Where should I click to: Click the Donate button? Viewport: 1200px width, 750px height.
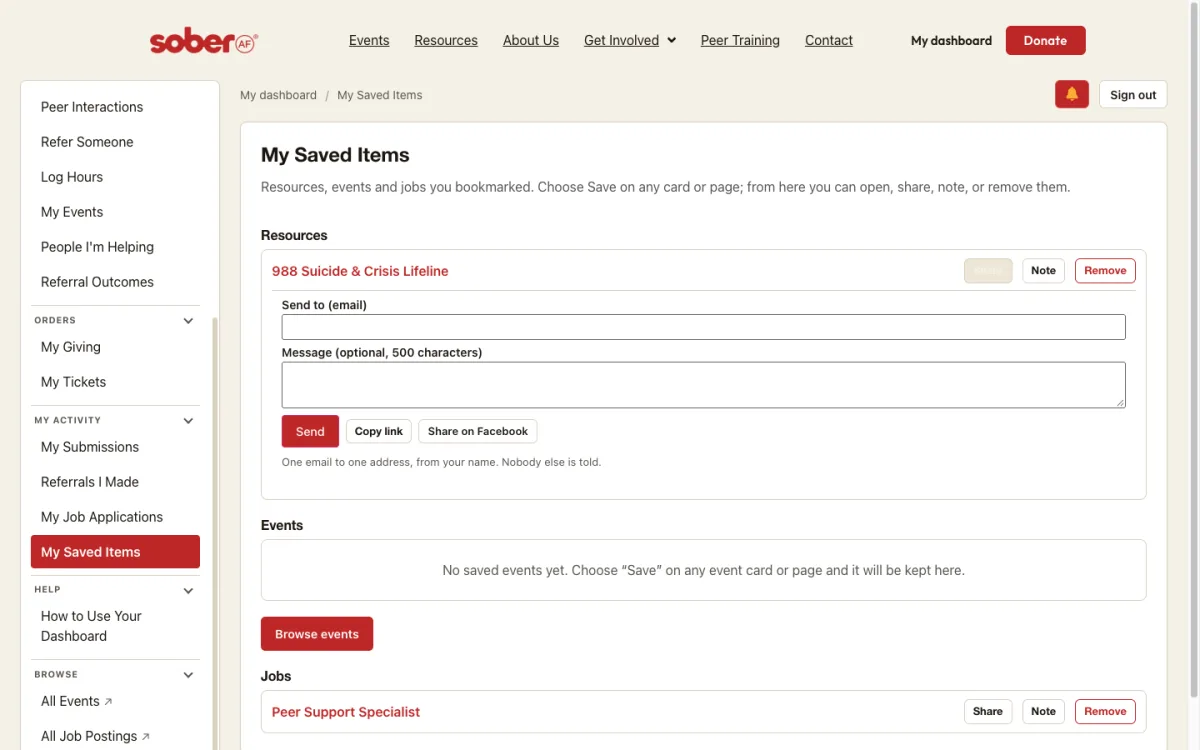point(1045,41)
